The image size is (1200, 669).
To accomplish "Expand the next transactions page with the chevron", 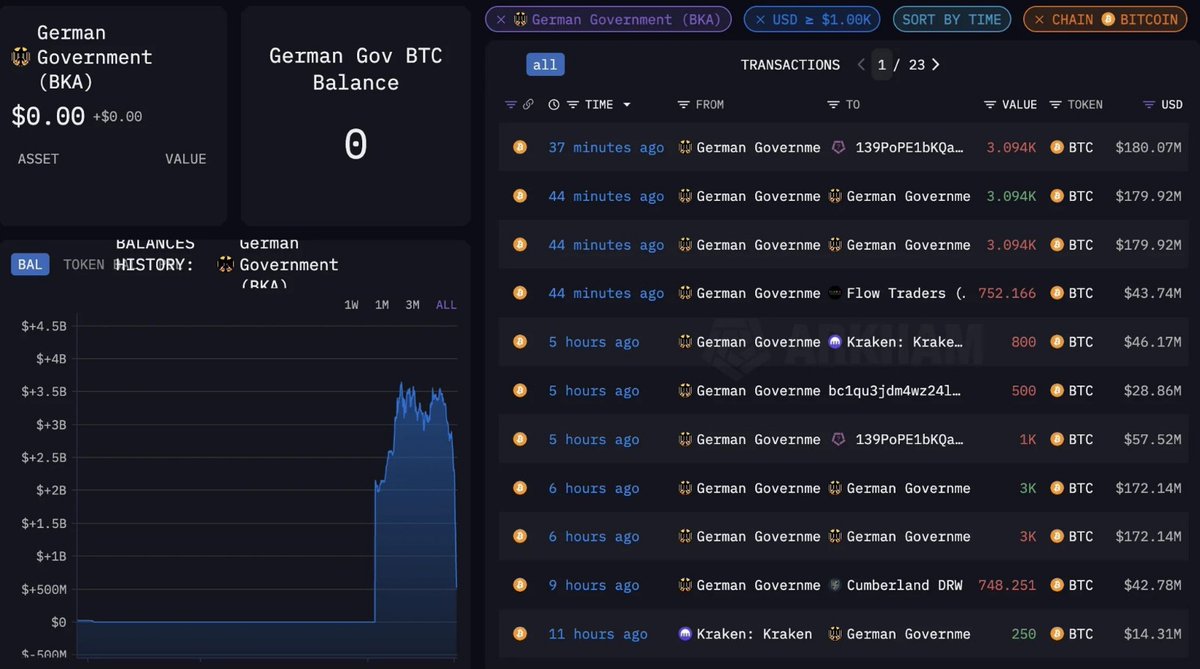I will click(x=934, y=64).
